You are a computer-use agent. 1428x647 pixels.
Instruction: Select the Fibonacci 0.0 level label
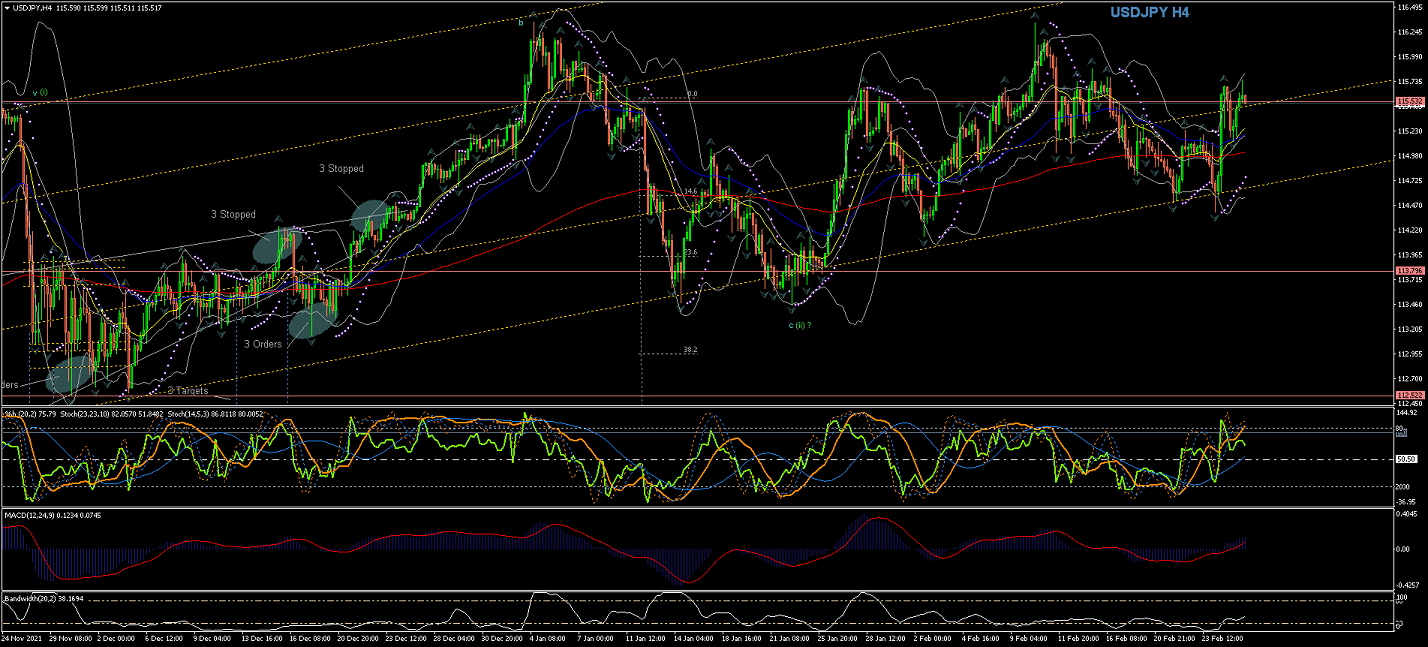pos(691,95)
